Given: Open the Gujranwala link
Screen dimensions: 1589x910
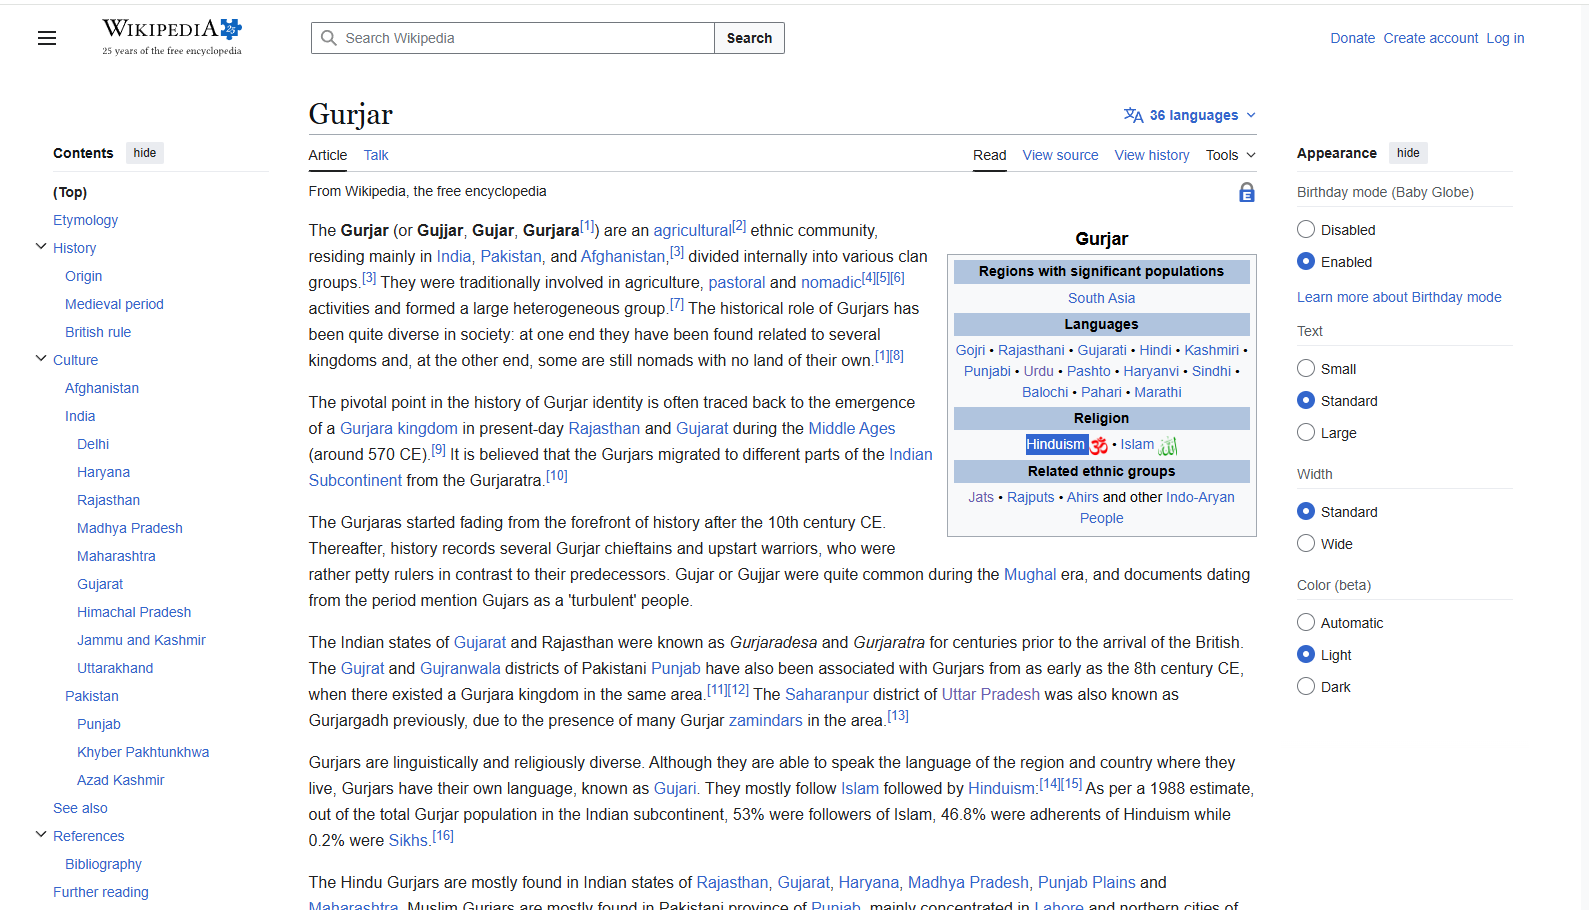Looking at the screenshot, I should pos(460,668).
